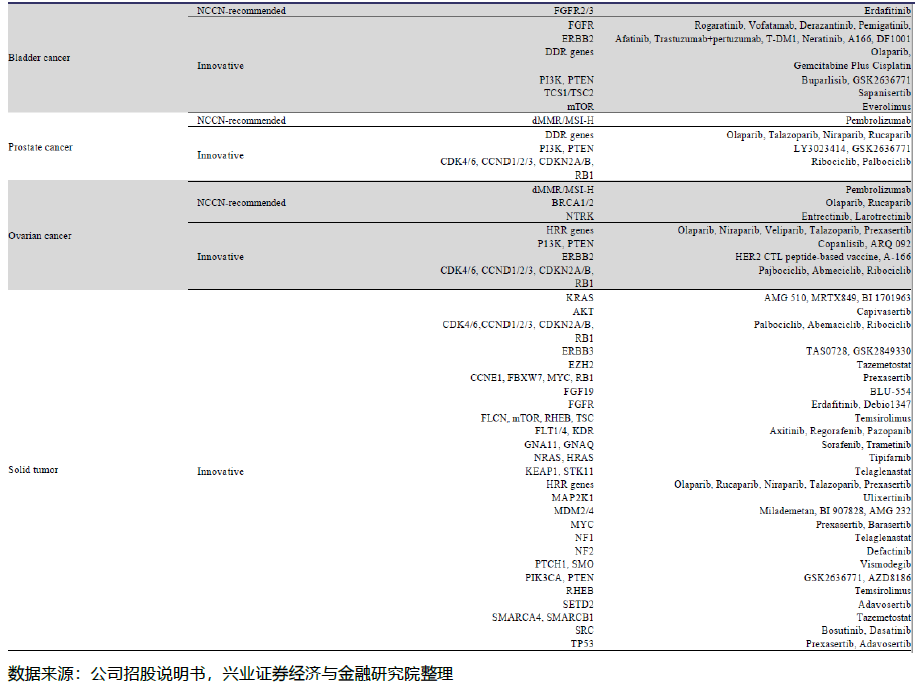Click "GNA11, GNAQ" gene cell
Image resolution: width=915 pixels, height=687 pixels.
point(559,445)
